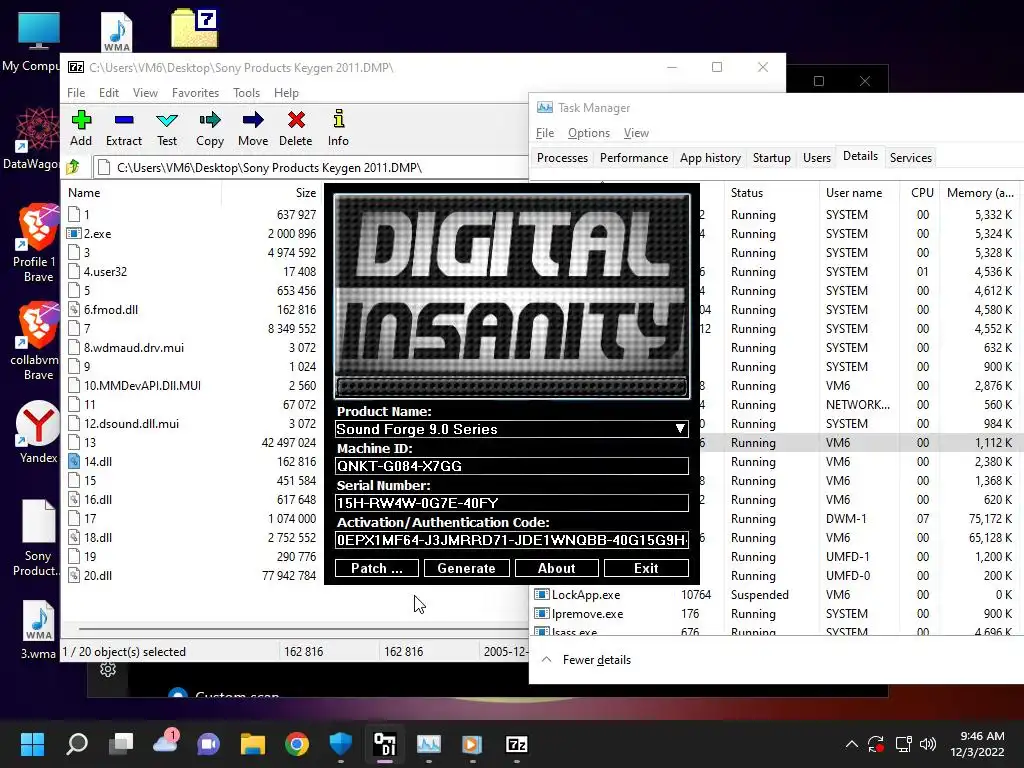
Task: Open File Explorer from the taskbar
Action: tap(253, 744)
